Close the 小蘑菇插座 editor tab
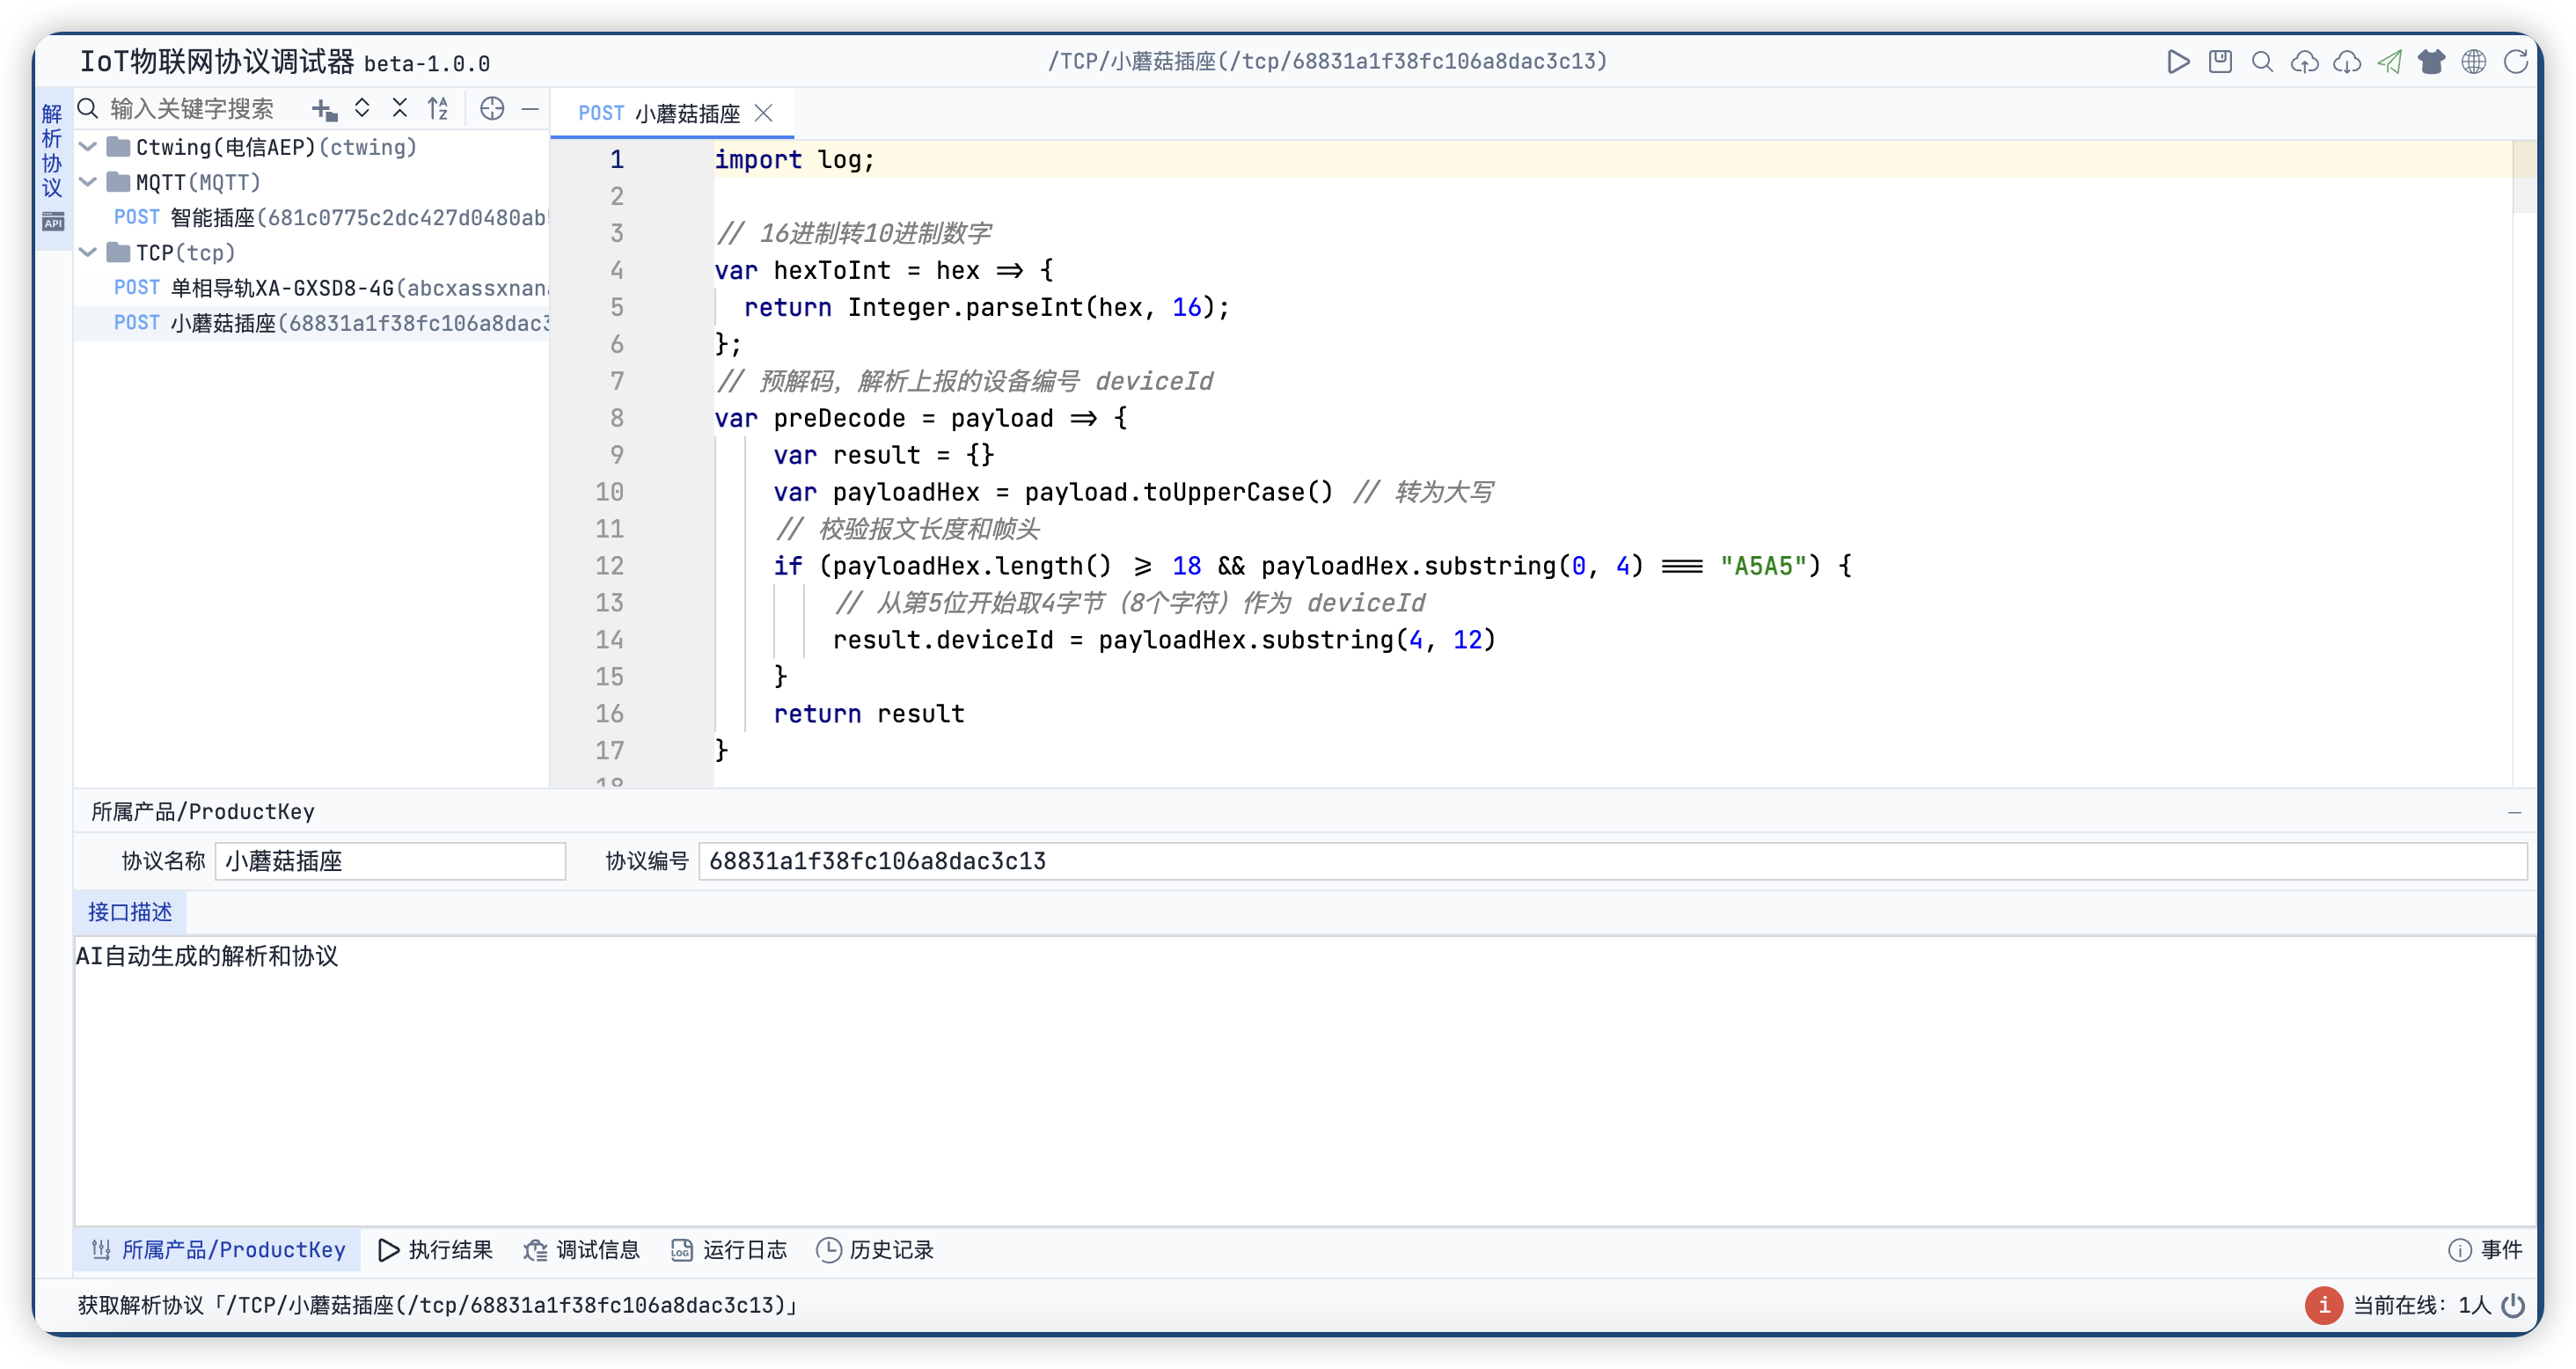 click(764, 114)
